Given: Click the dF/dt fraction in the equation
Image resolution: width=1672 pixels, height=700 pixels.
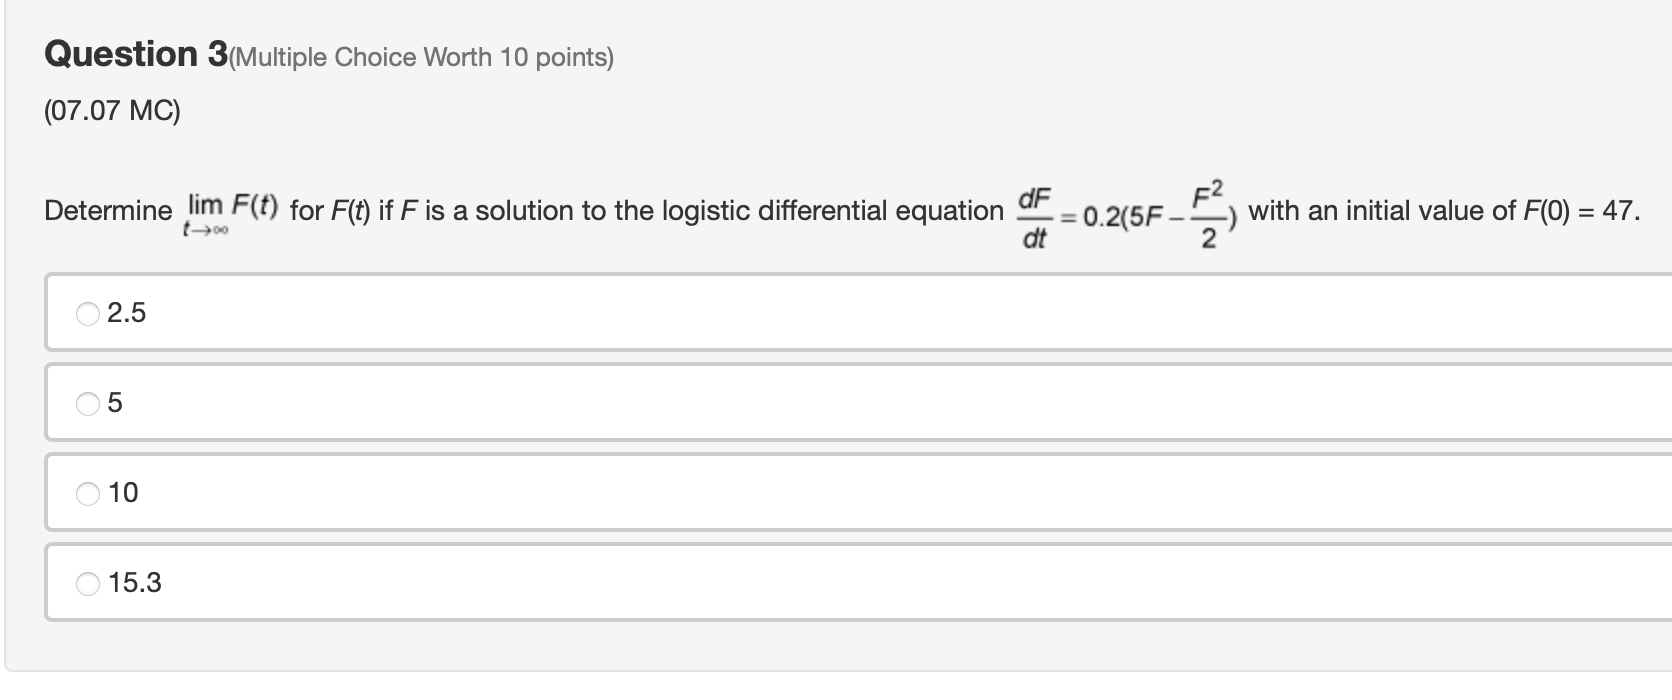Looking at the screenshot, I should coord(1033,212).
